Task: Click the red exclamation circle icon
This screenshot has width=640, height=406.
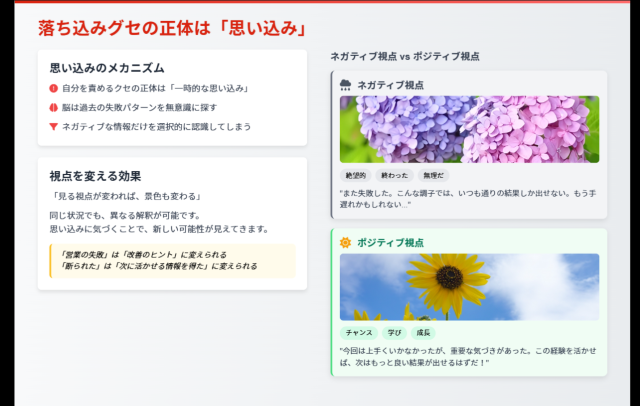Action: click(x=53, y=88)
